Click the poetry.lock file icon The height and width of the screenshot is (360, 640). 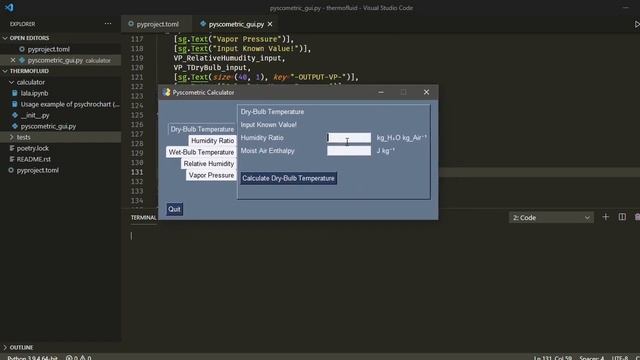[x=11, y=148]
